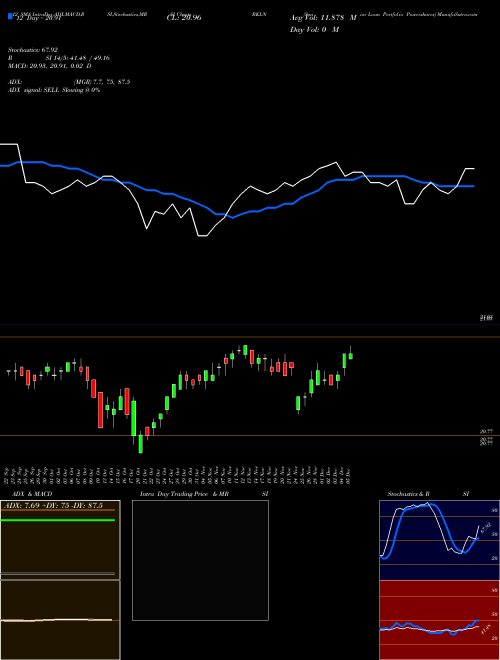Click the blue 12 Day SMA legend square
The height and width of the screenshot is (660, 500).
[x=10, y=16]
